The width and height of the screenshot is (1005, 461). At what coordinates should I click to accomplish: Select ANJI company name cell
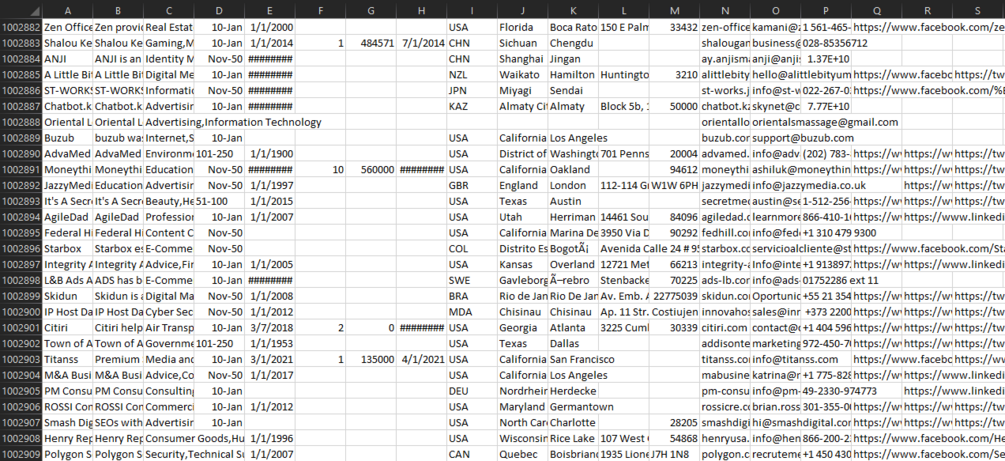(x=68, y=59)
